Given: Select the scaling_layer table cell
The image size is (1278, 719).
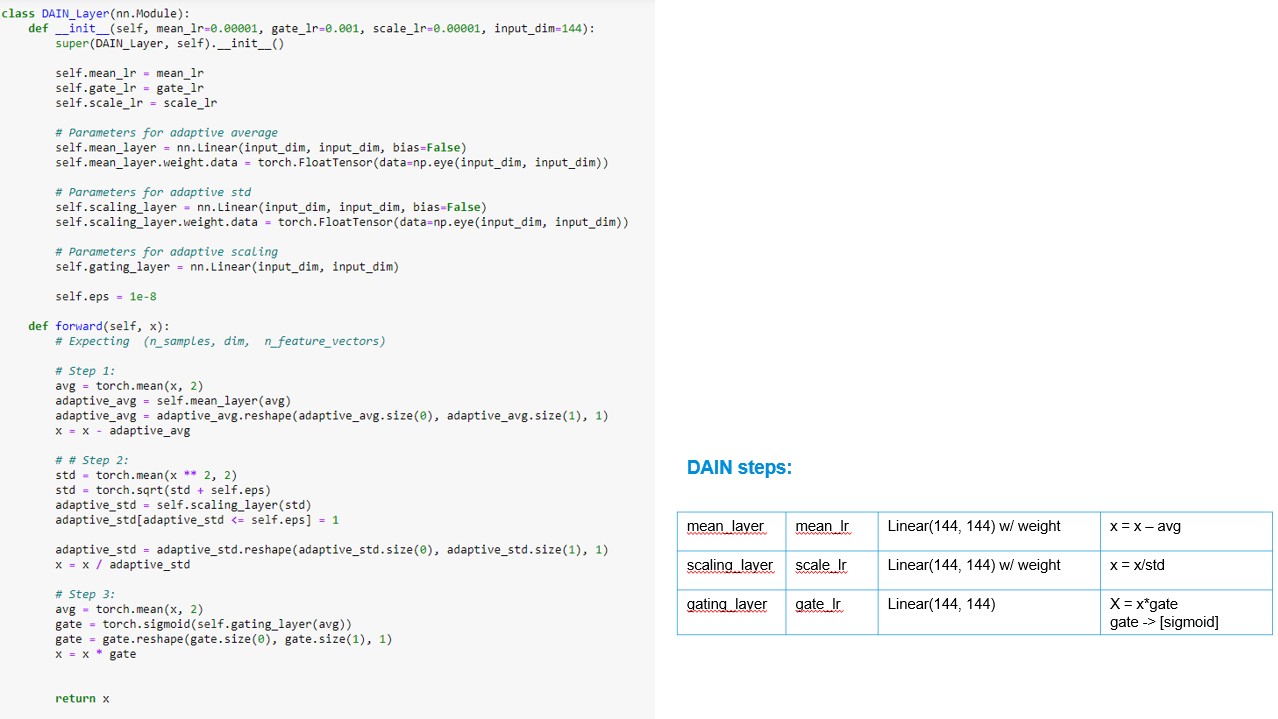Looking at the screenshot, I should point(729,565).
